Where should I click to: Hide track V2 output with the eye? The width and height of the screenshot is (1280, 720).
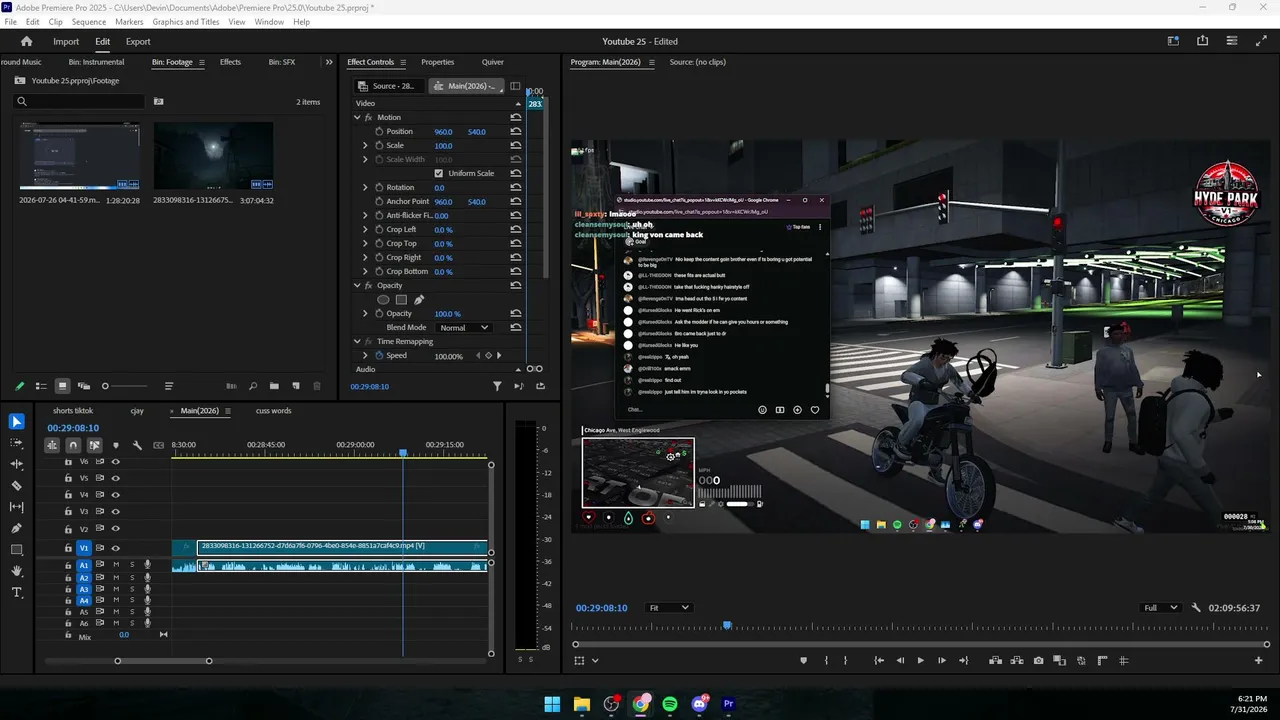tap(115, 528)
